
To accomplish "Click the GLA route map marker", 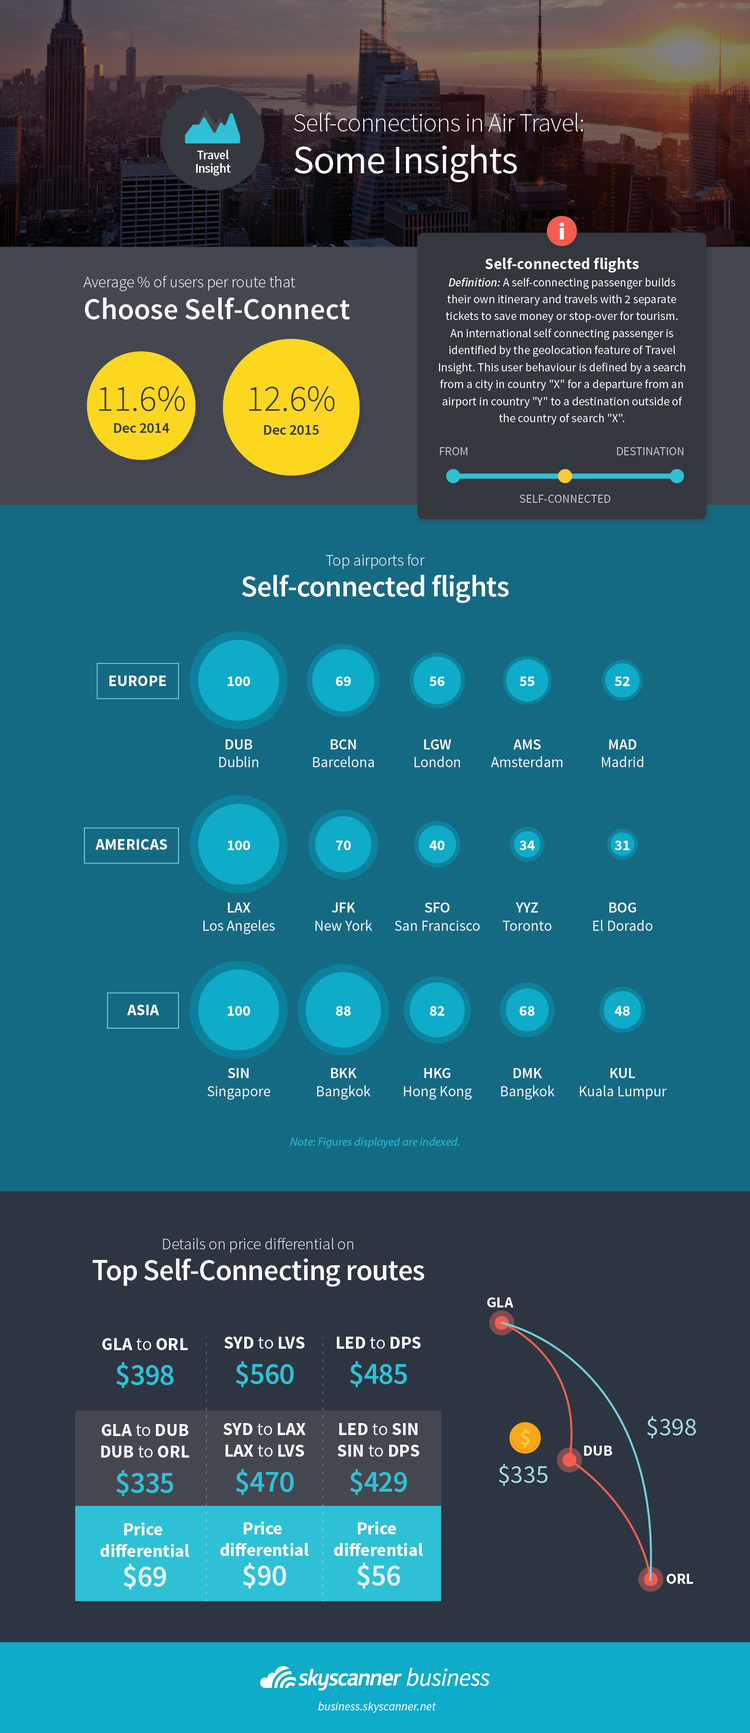I will tap(502, 1323).
